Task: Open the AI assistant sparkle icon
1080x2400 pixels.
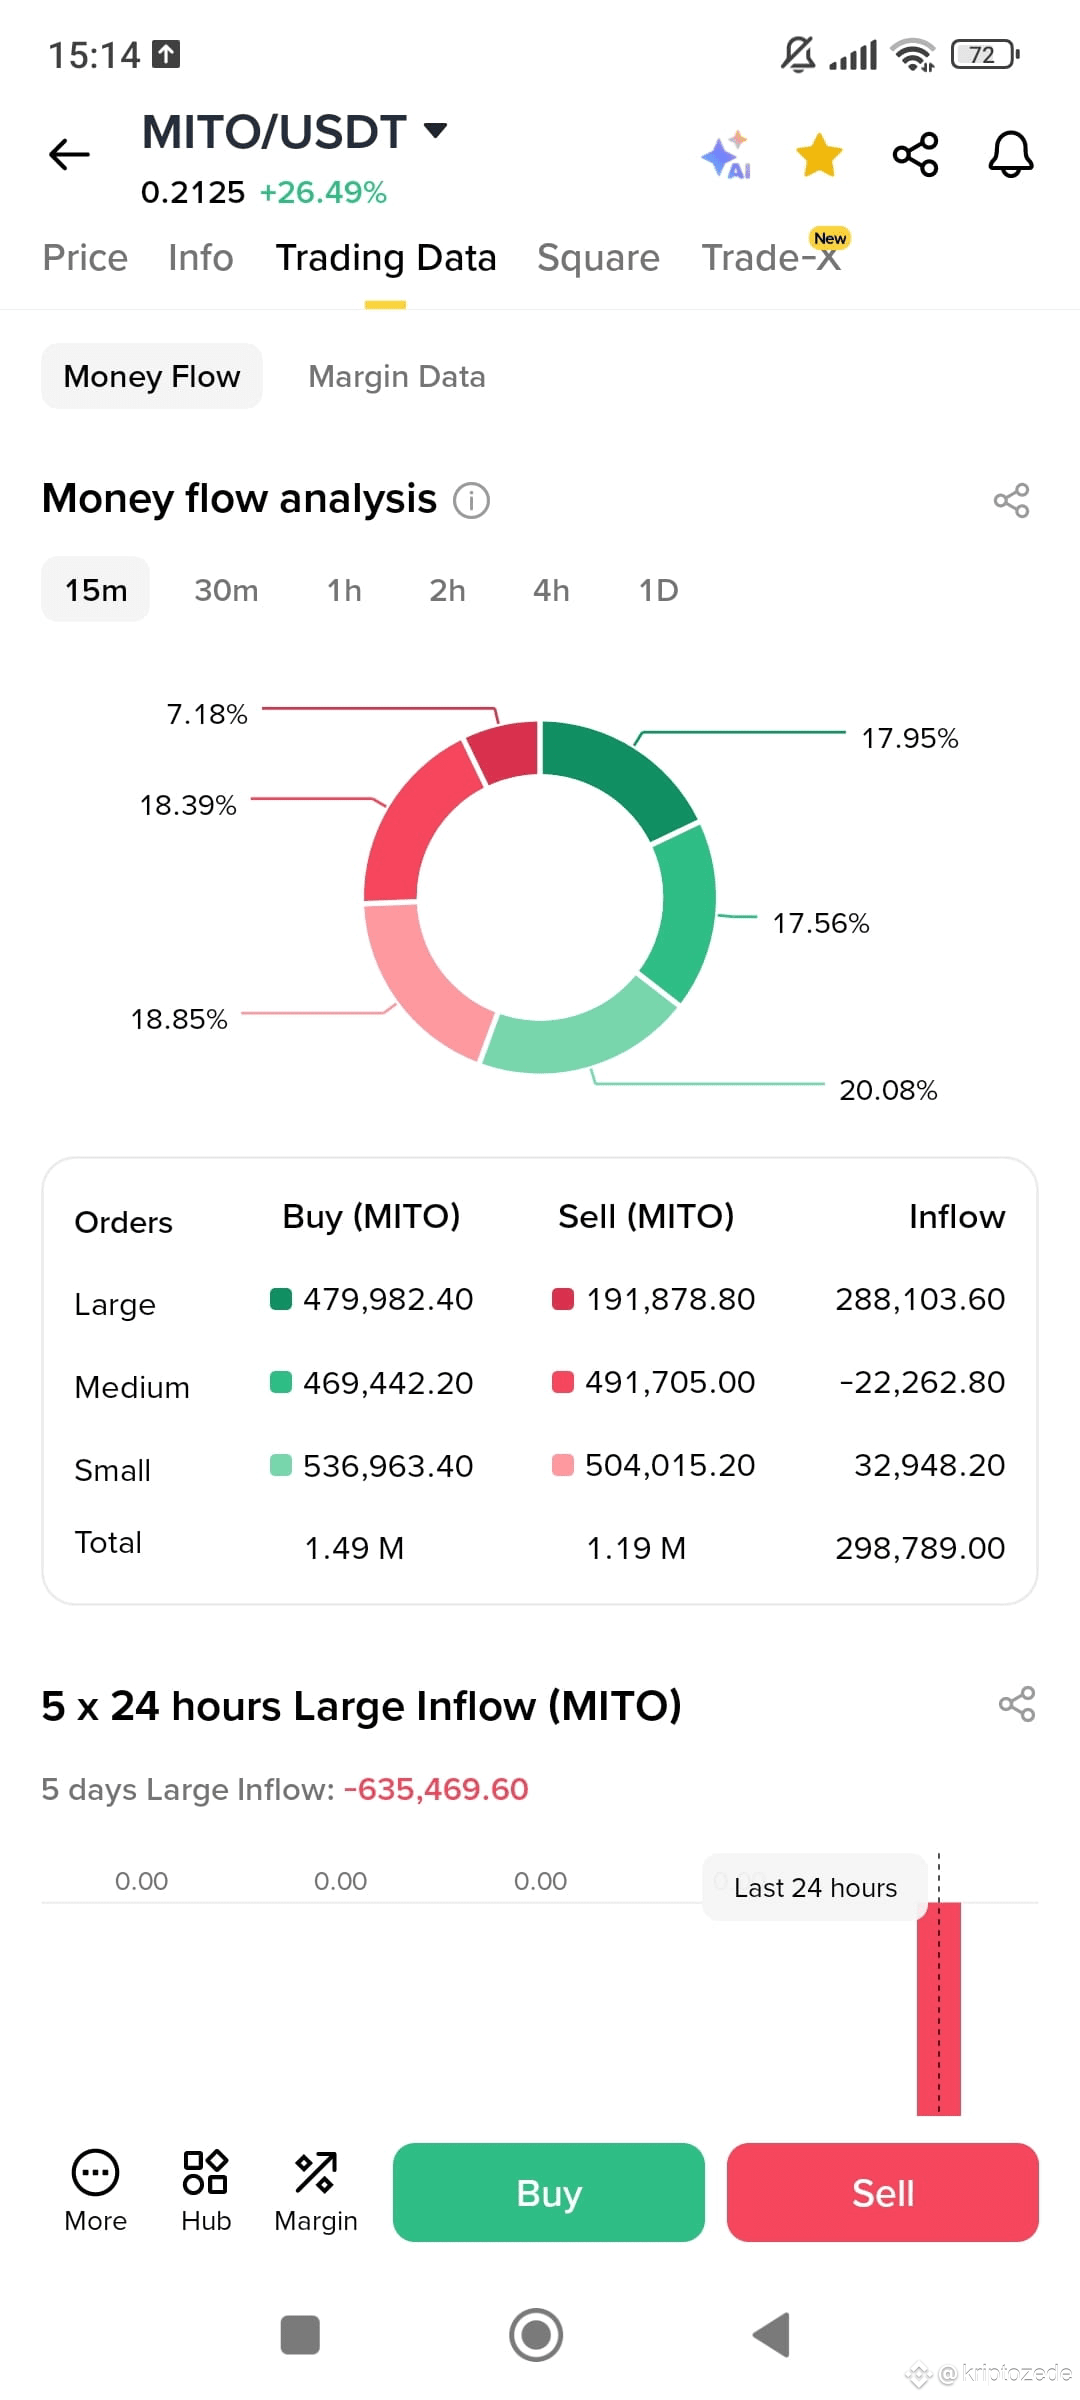Action: [x=727, y=155]
